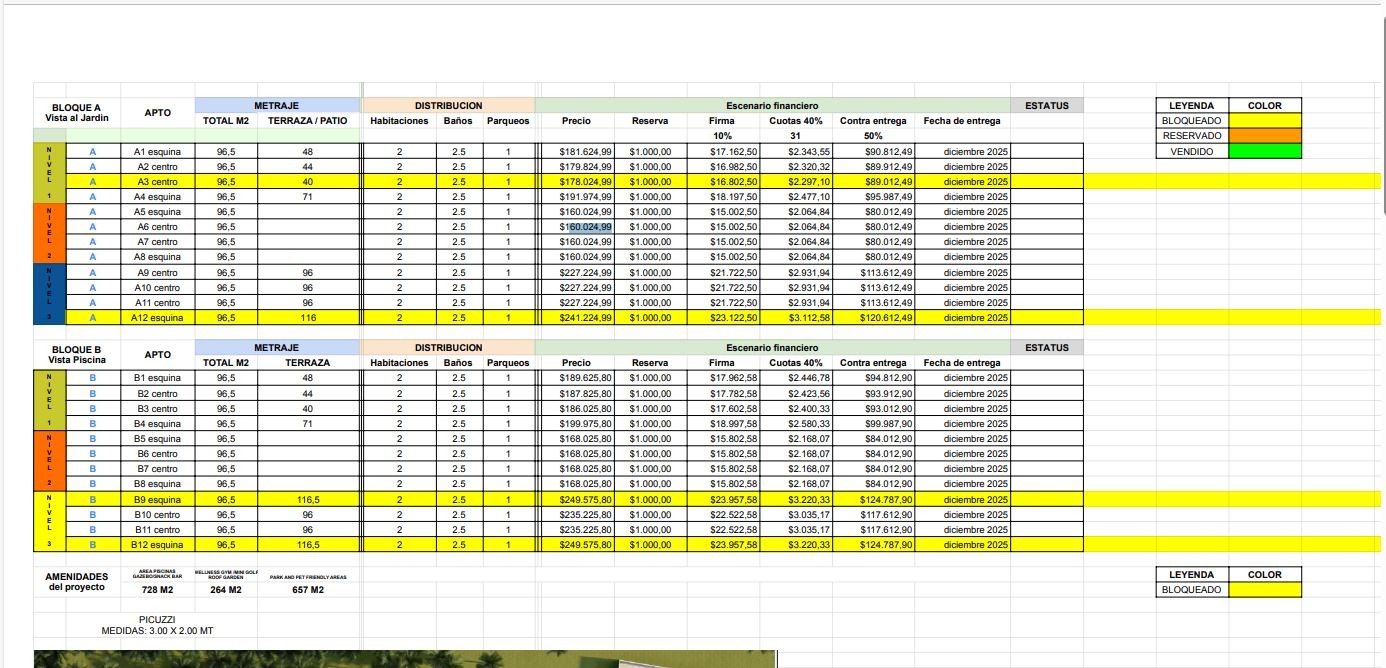Image resolution: width=1386 pixels, height=668 pixels.
Task: Select the BLOQUE B Vista Piscina header
Action: click(x=77, y=354)
